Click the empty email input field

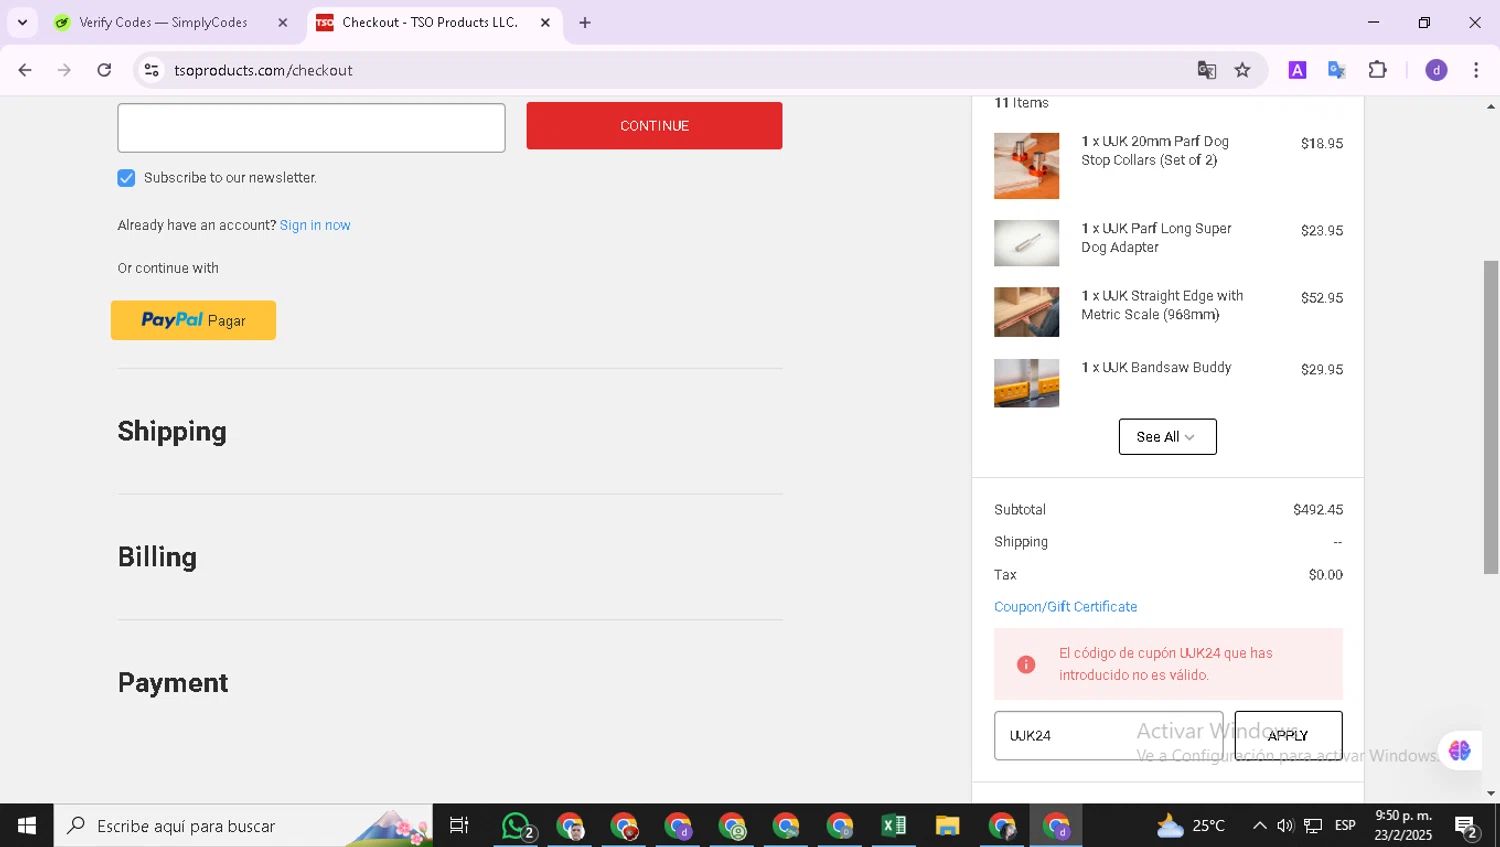(311, 127)
